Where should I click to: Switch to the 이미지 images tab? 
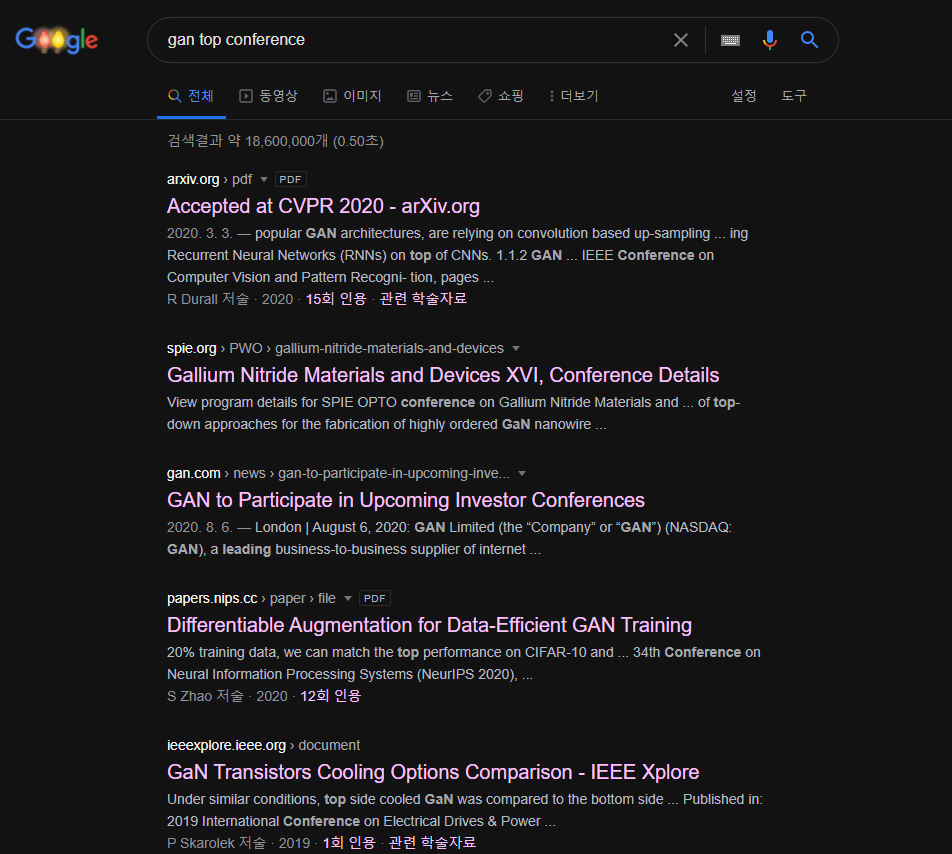coord(352,96)
